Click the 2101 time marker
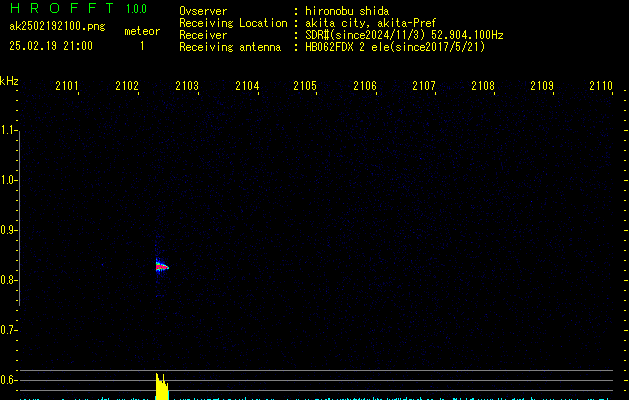Screen dimensions: 629x400 click(x=68, y=87)
